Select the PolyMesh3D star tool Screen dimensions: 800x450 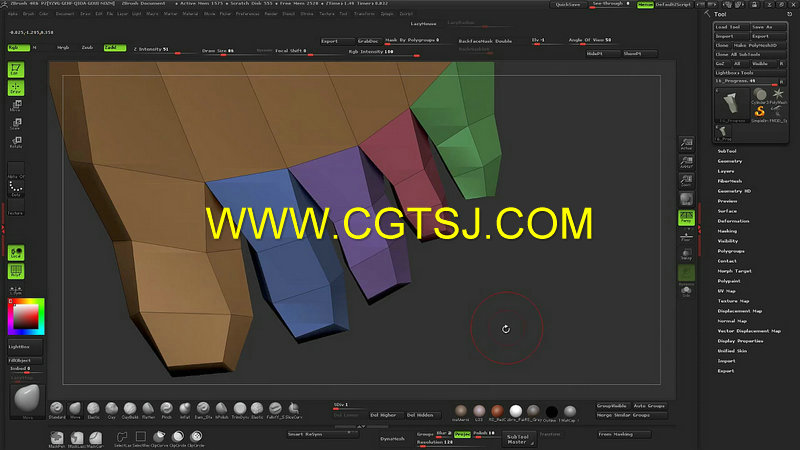778,95
